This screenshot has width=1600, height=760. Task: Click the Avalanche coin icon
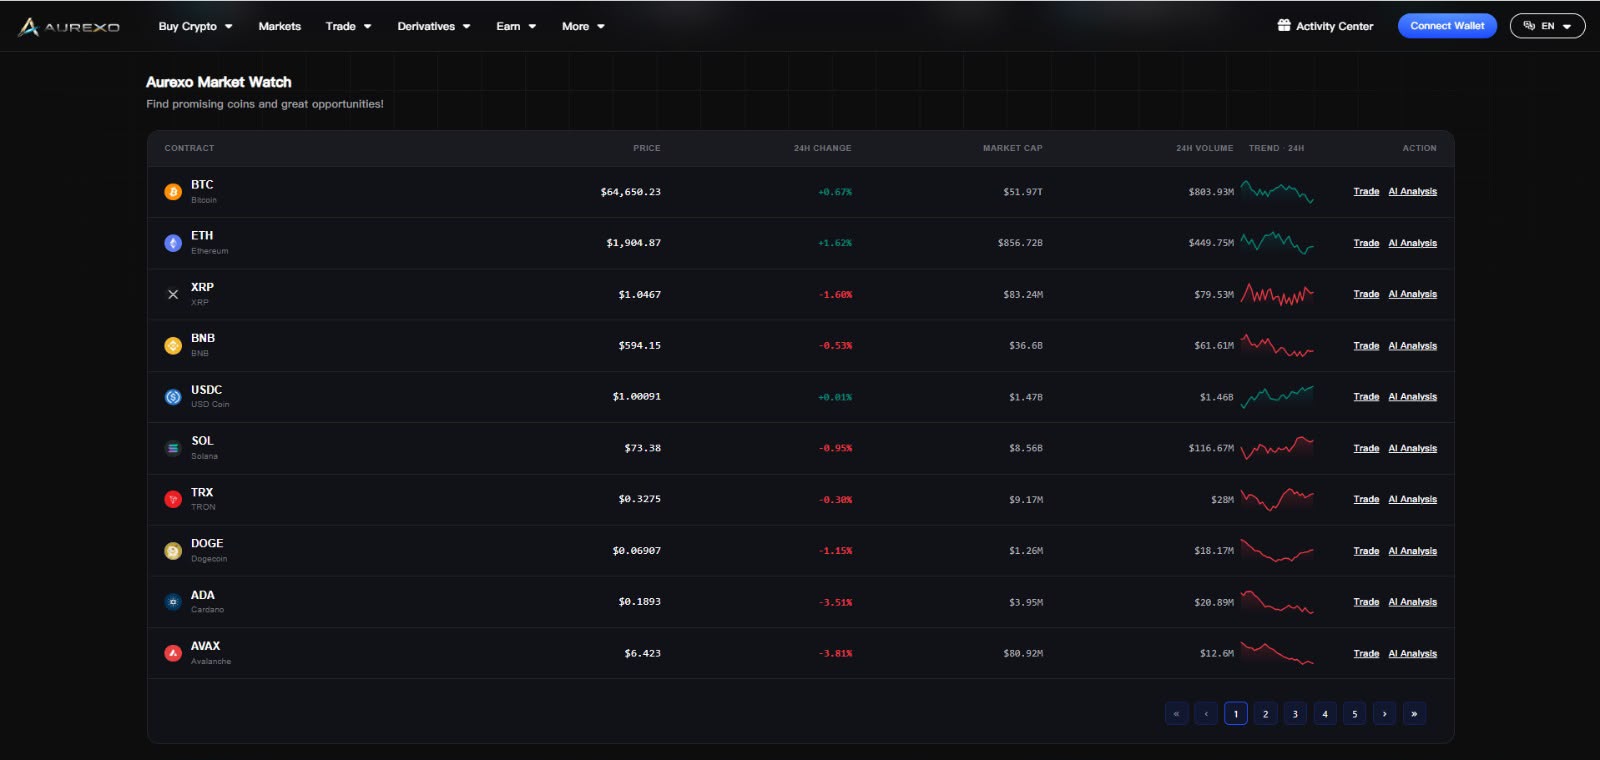pyautogui.click(x=173, y=653)
